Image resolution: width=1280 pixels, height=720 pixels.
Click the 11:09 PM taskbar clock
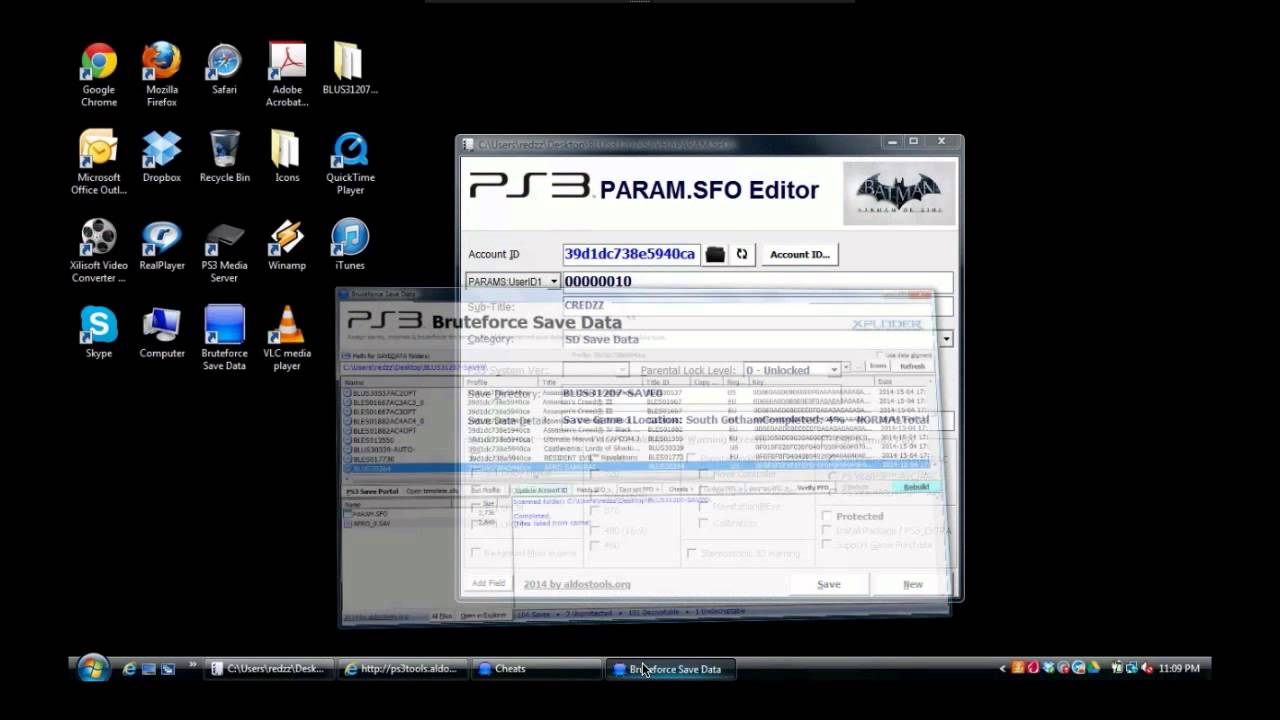(1179, 668)
